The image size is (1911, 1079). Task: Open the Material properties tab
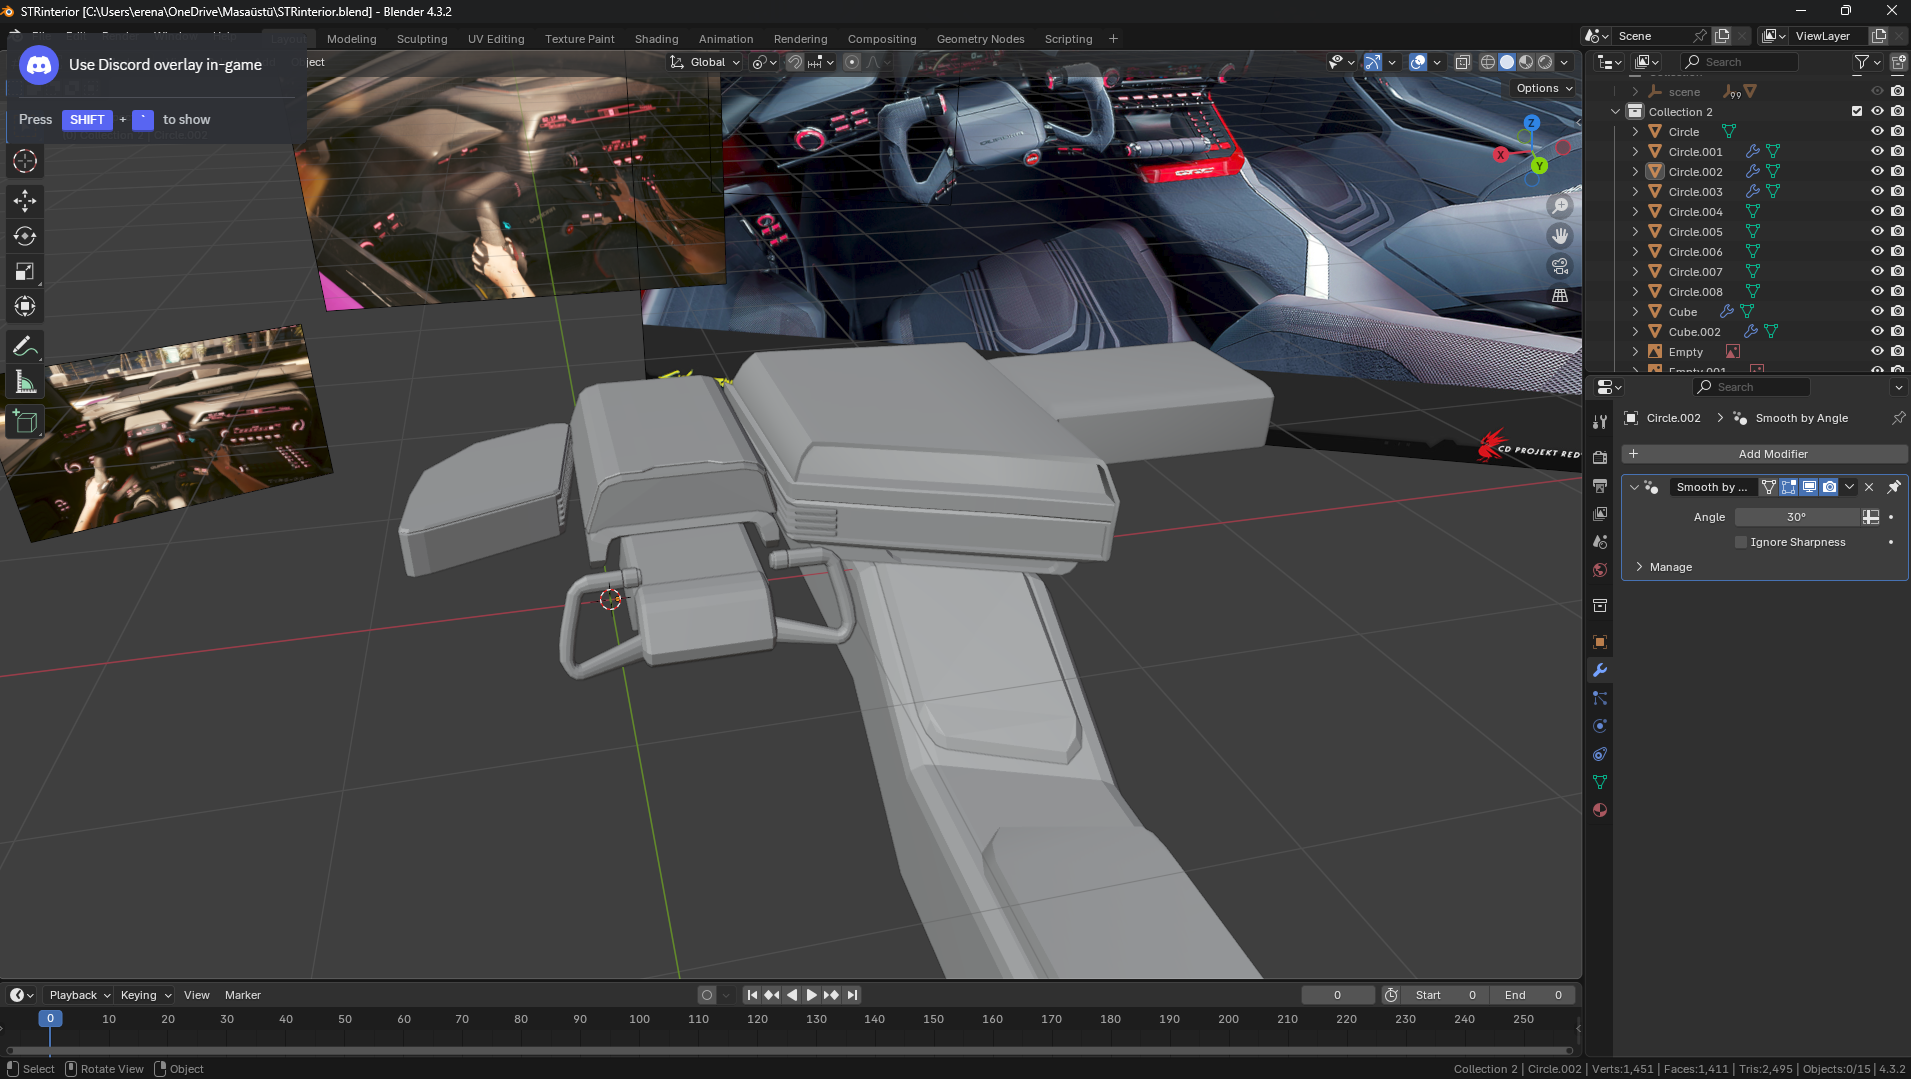coord(1600,810)
